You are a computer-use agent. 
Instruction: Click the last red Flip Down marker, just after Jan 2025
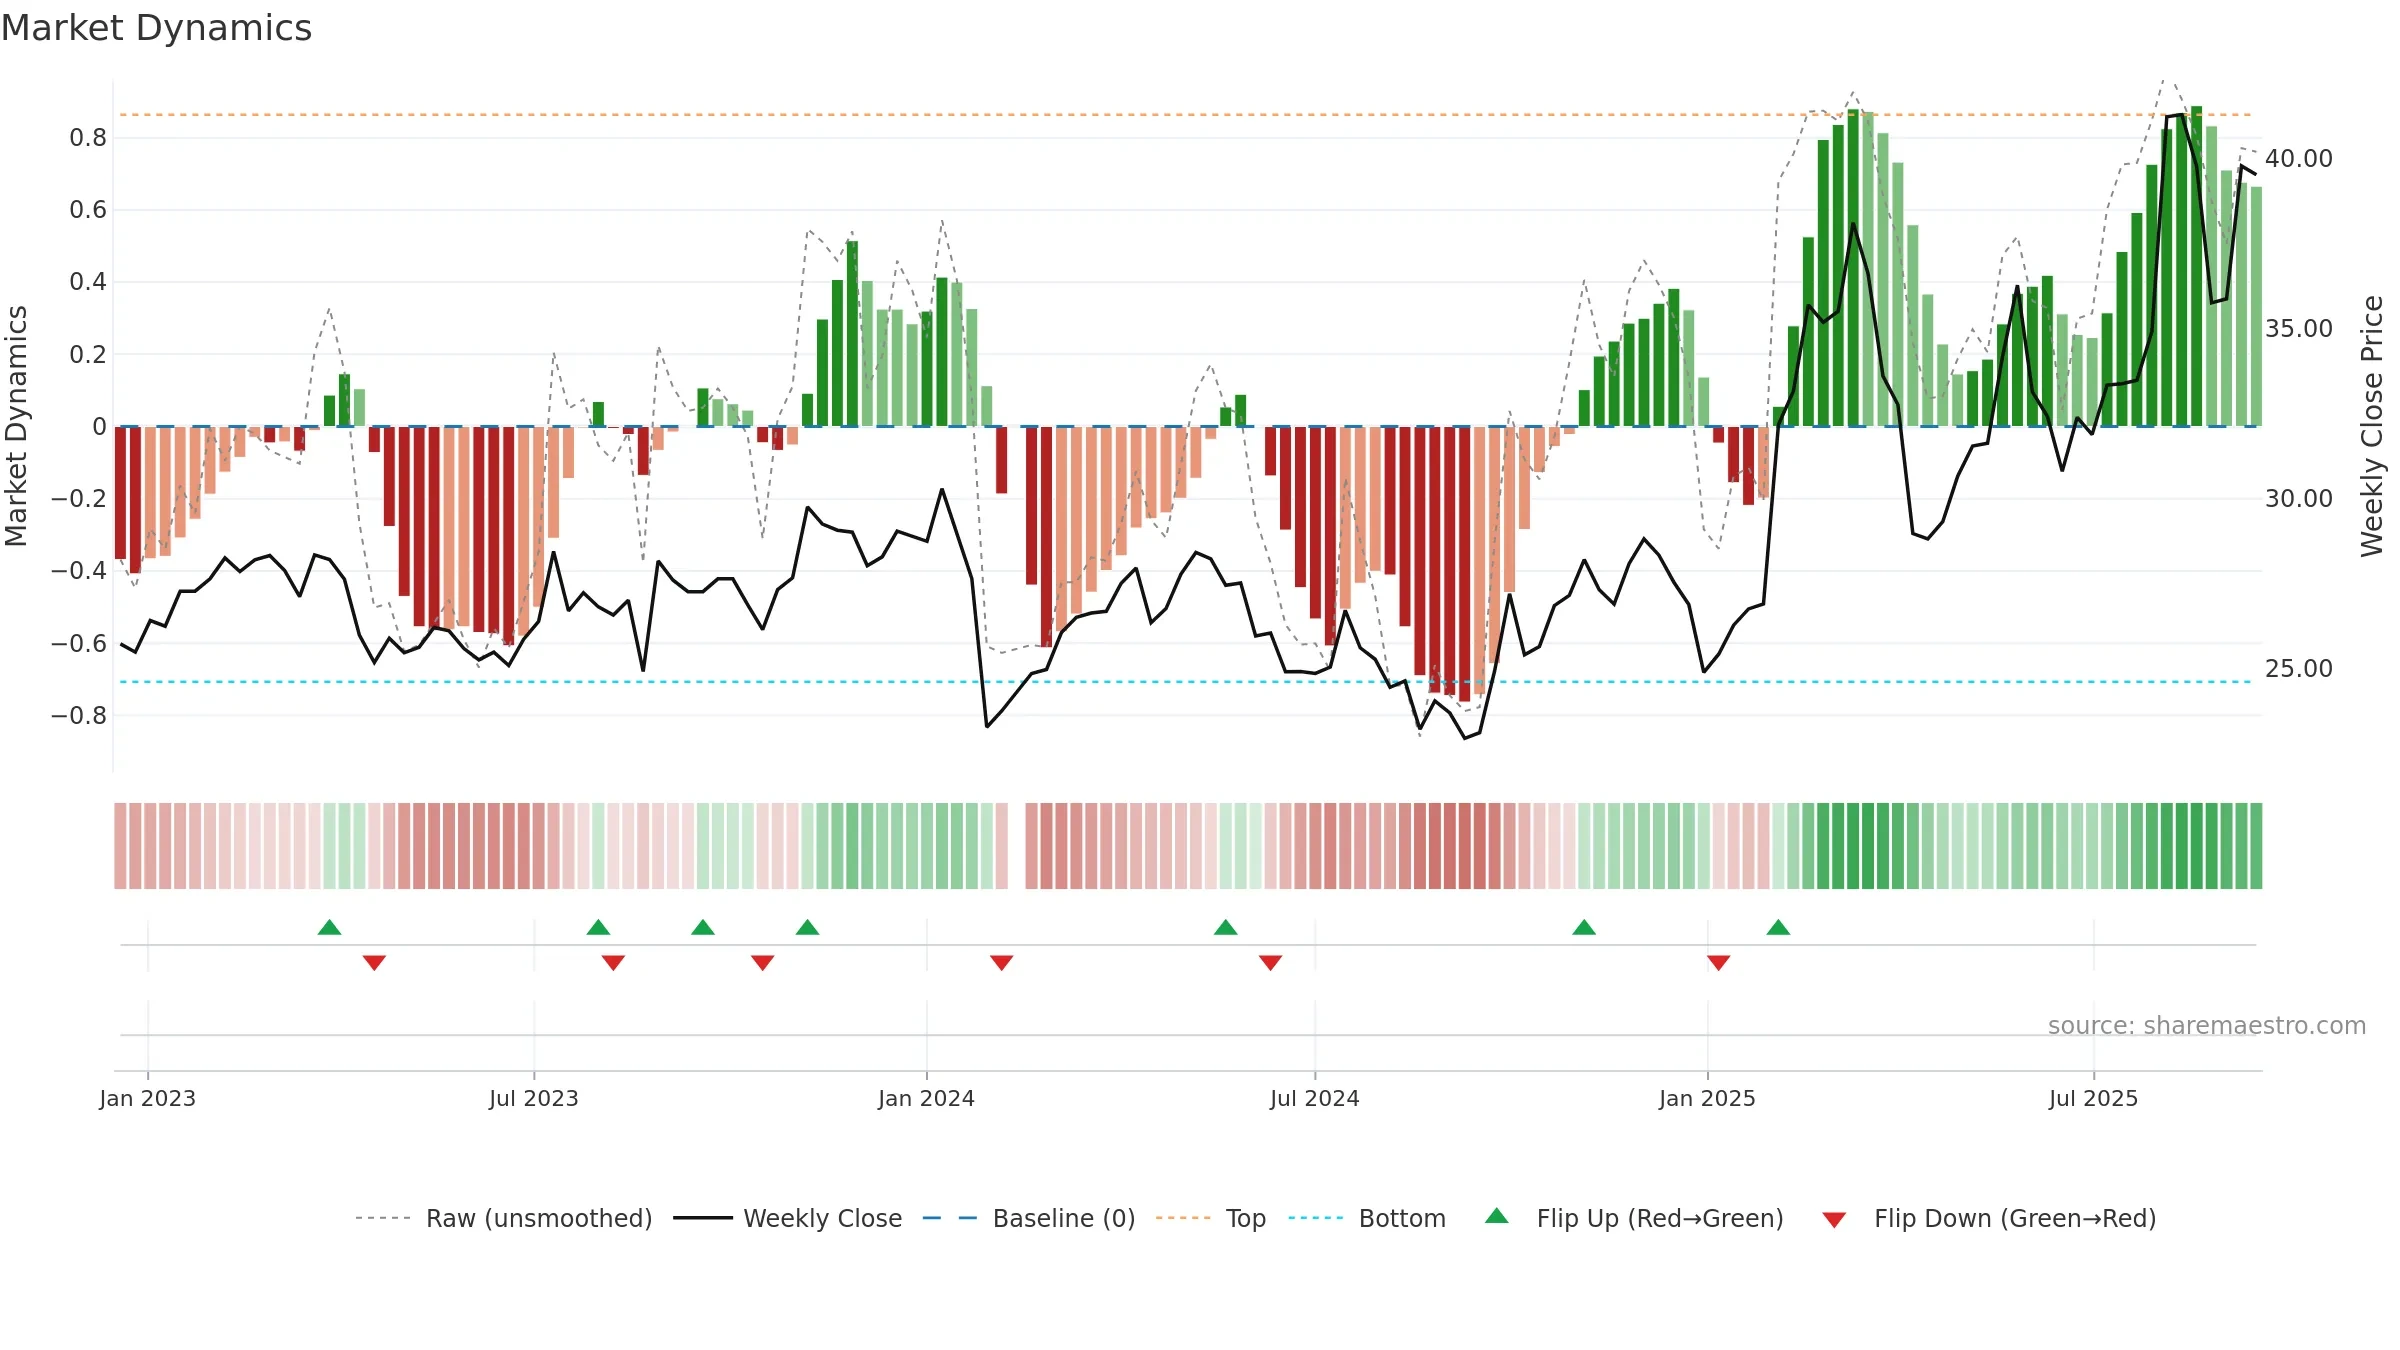pyautogui.click(x=1719, y=963)
